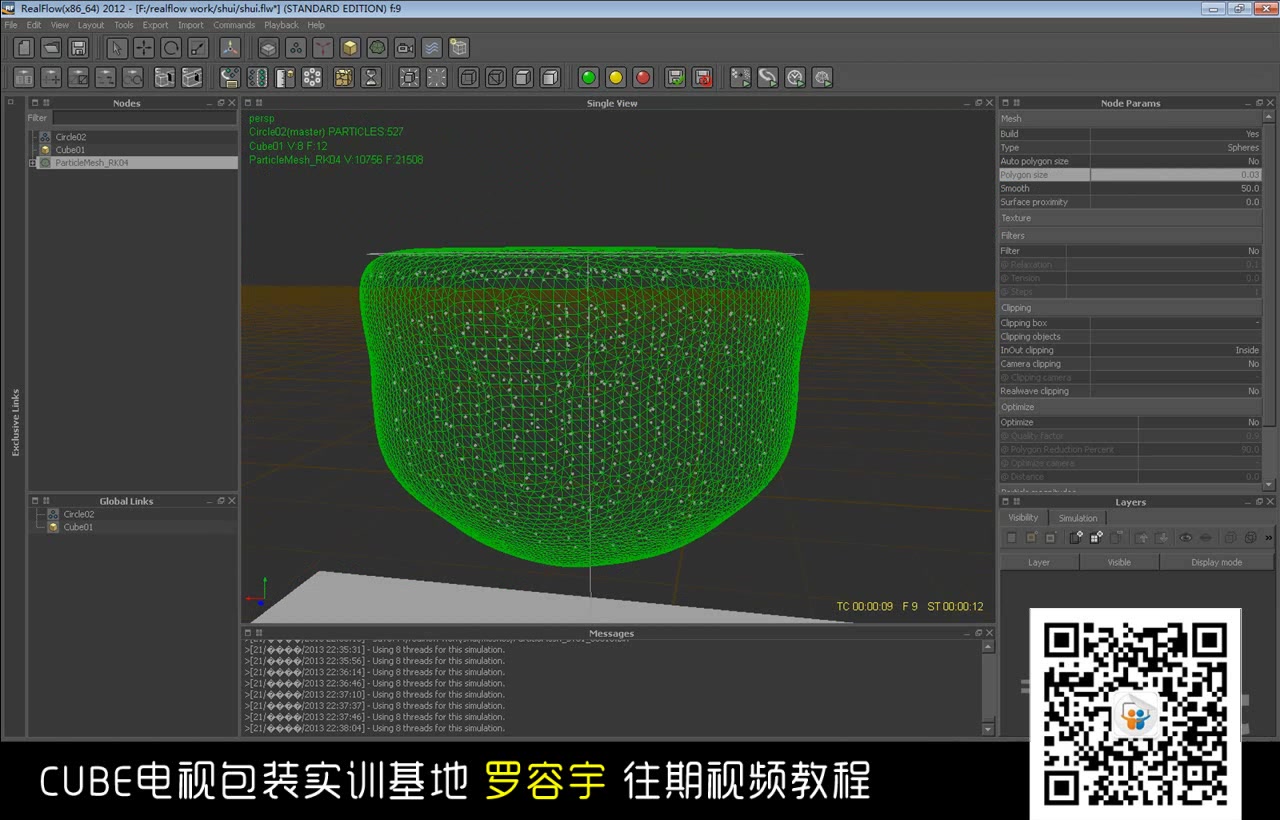The height and width of the screenshot is (820, 1280).
Task: Open the Commands menu
Action: coord(234,25)
